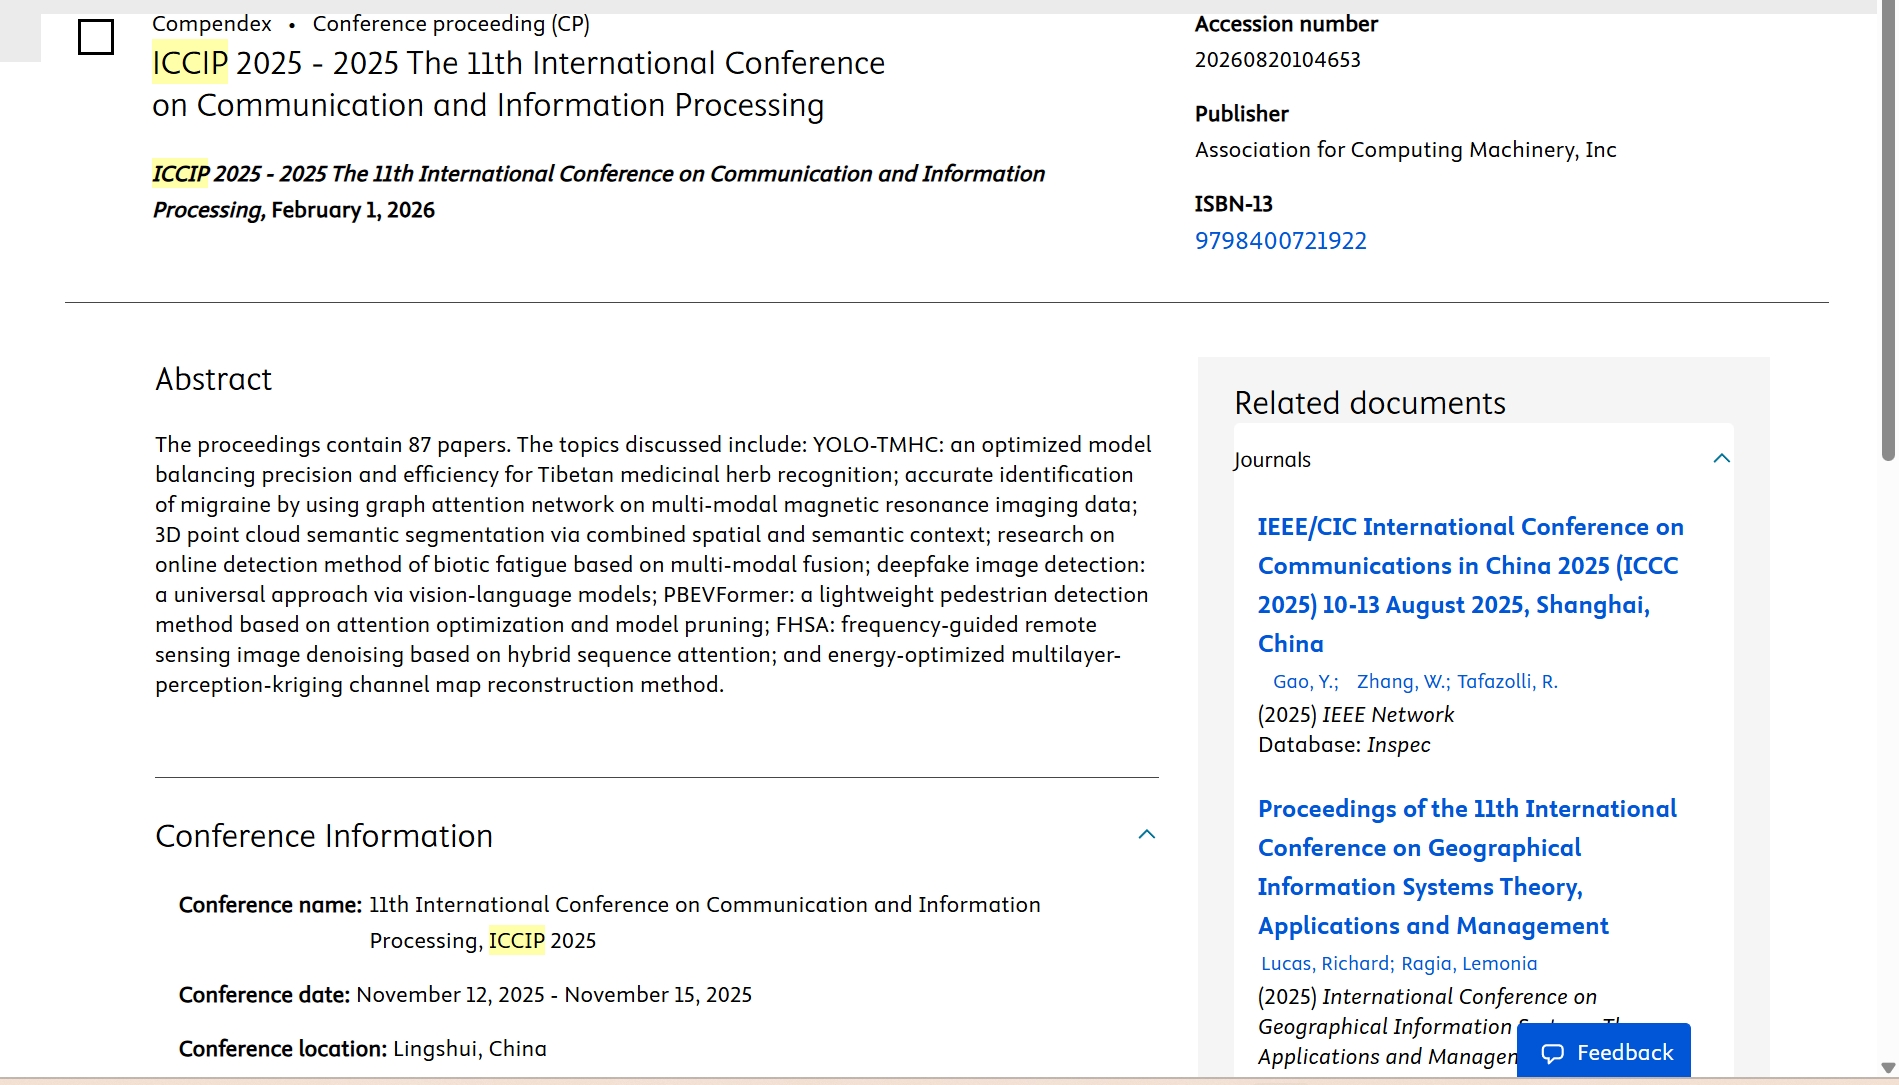1899x1085 pixels.
Task: Click the Related documents heading
Action: (x=1369, y=403)
